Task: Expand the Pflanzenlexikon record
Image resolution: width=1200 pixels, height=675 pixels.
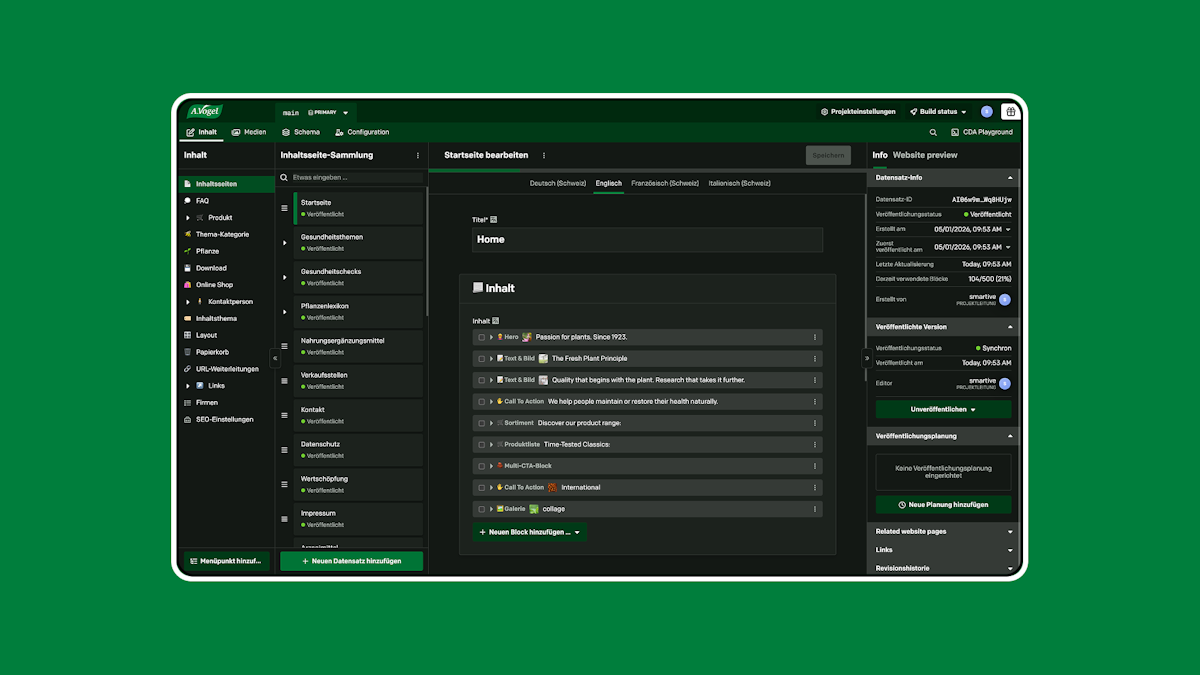Action: (x=284, y=312)
